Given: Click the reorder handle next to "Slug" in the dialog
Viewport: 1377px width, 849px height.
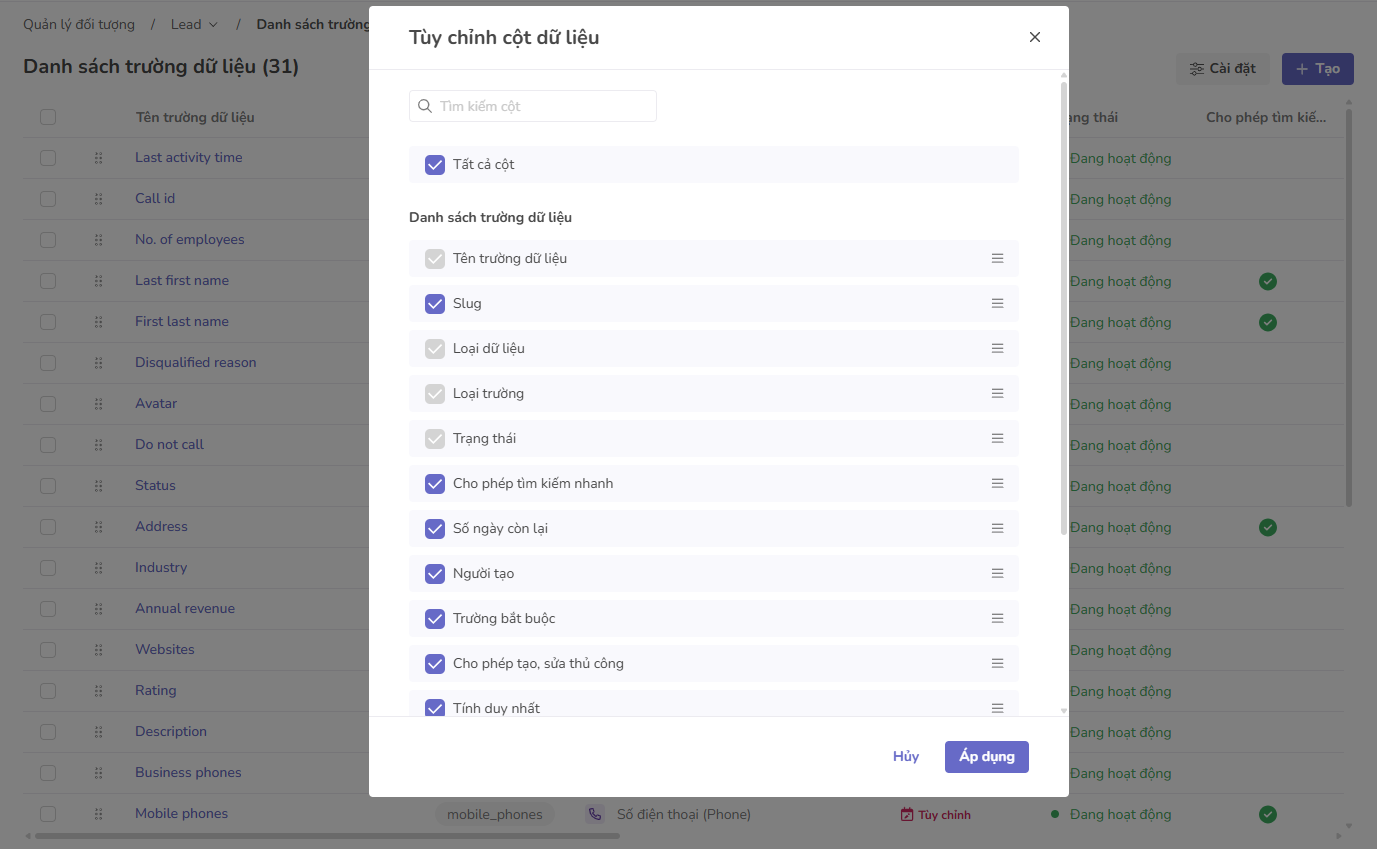Looking at the screenshot, I should tap(997, 303).
